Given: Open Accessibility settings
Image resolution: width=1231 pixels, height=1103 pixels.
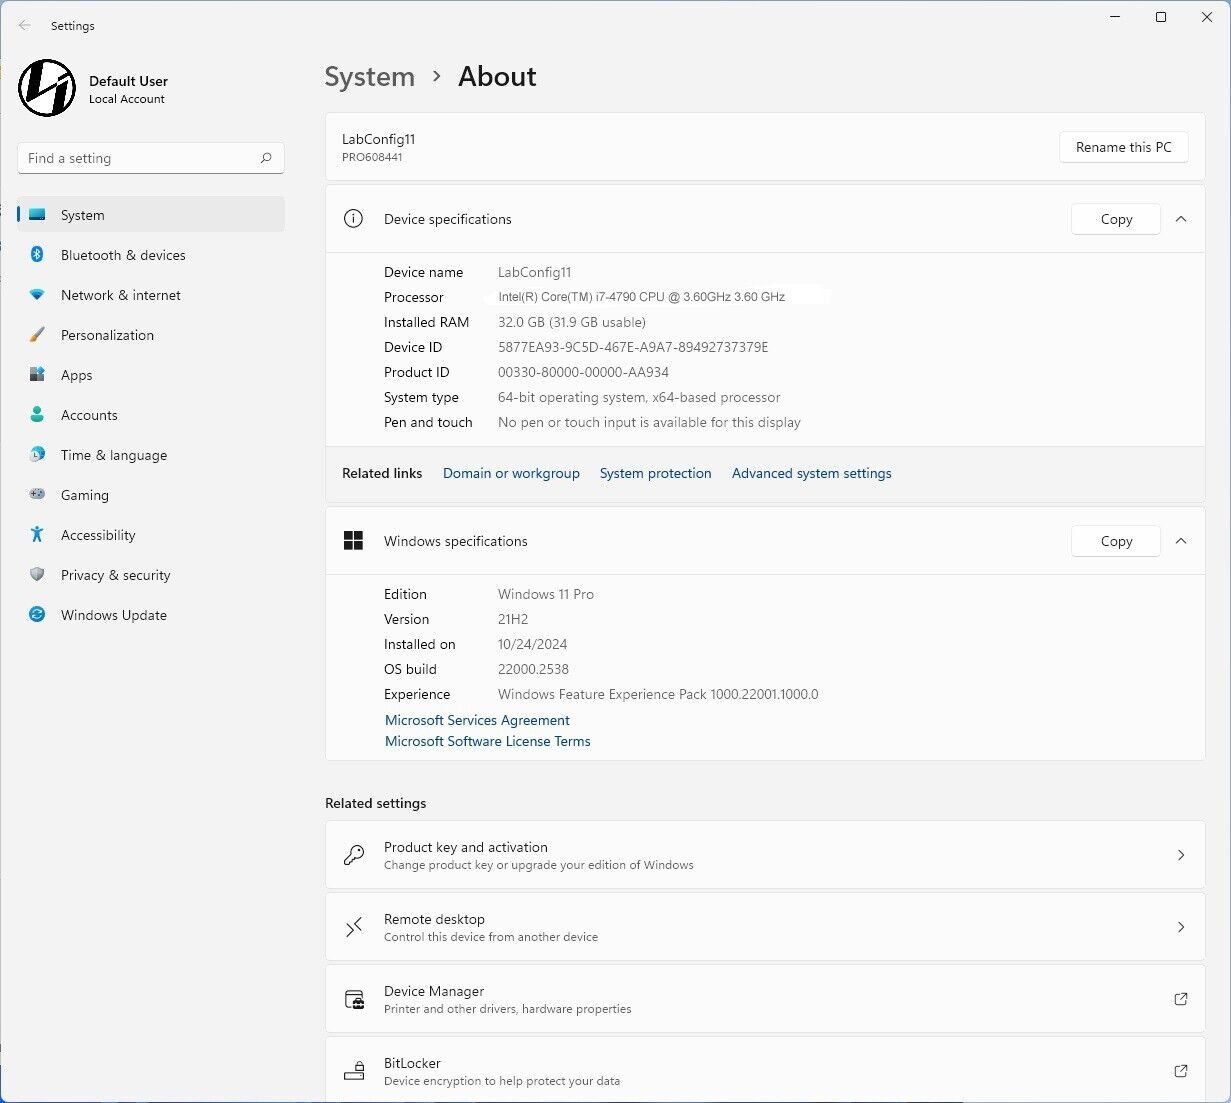Looking at the screenshot, I should [151, 535].
